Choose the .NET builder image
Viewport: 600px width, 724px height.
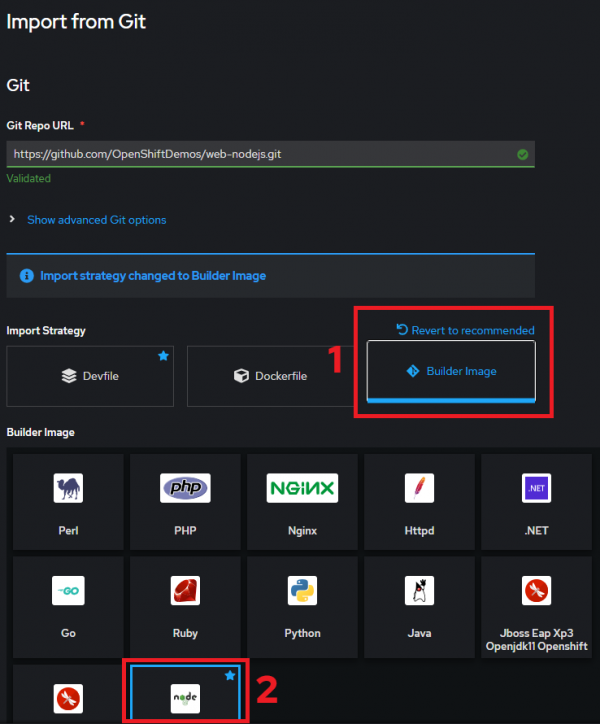click(537, 501)
